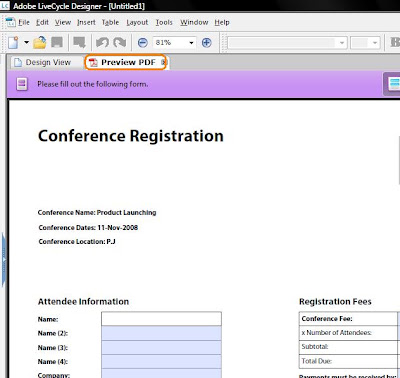Screen dimensions: 400x378
Task: Open the File menu
Action: (x=24, y=22)
